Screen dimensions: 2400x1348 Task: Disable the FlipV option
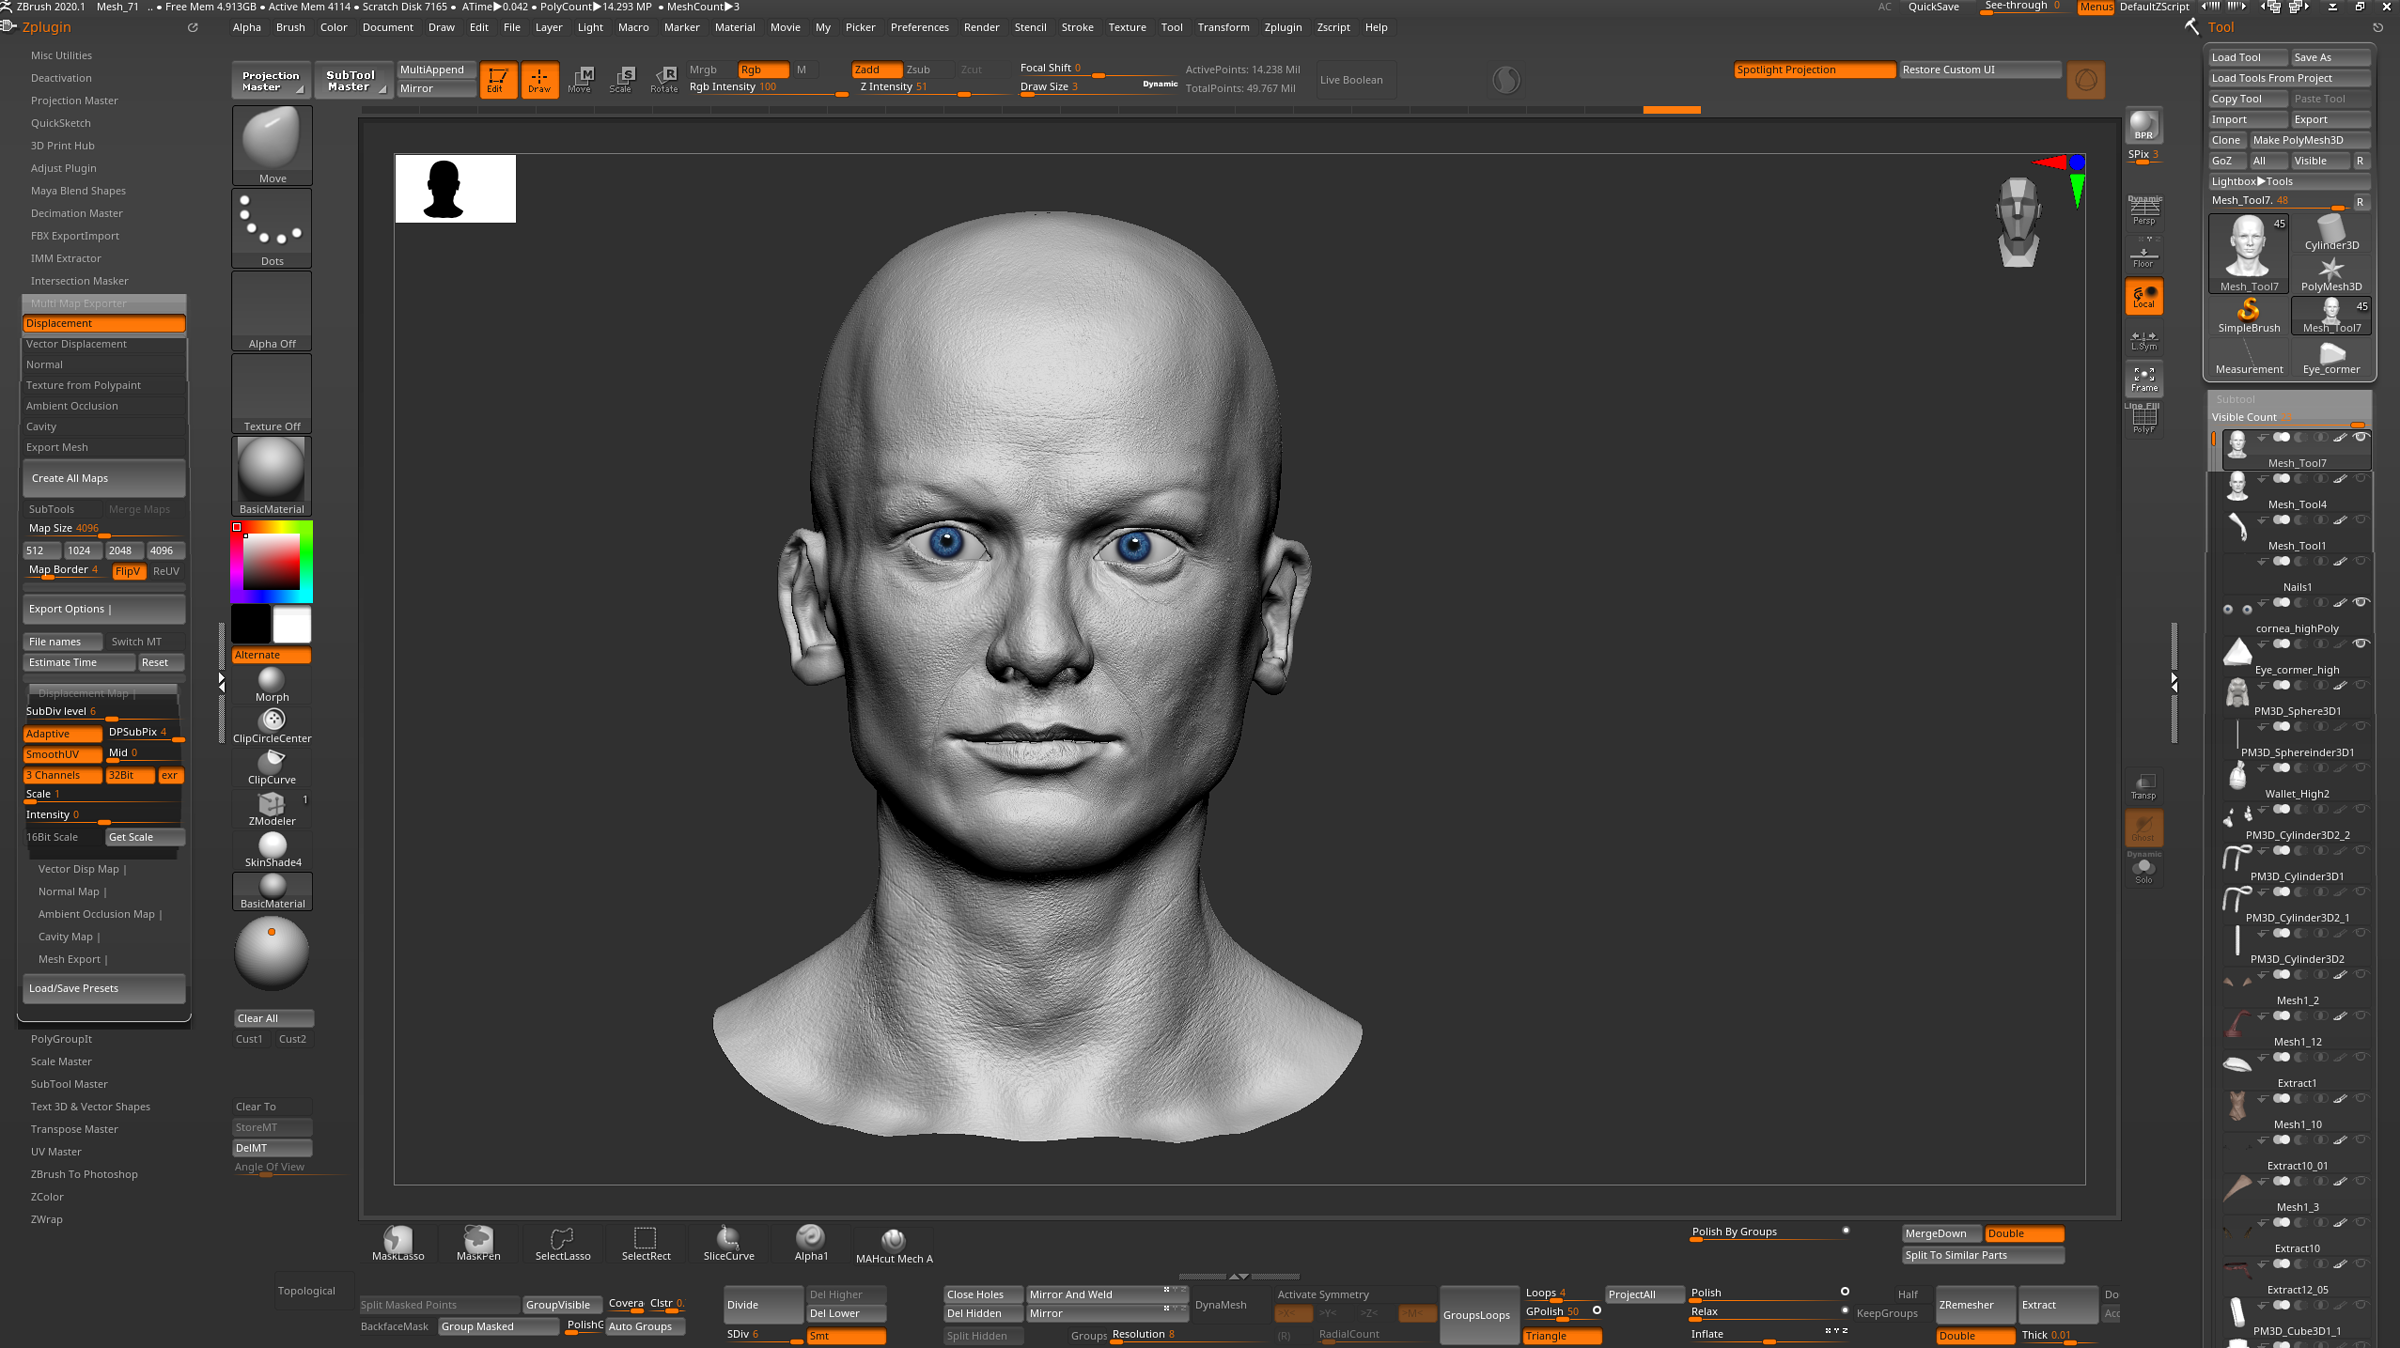(128, 571)
